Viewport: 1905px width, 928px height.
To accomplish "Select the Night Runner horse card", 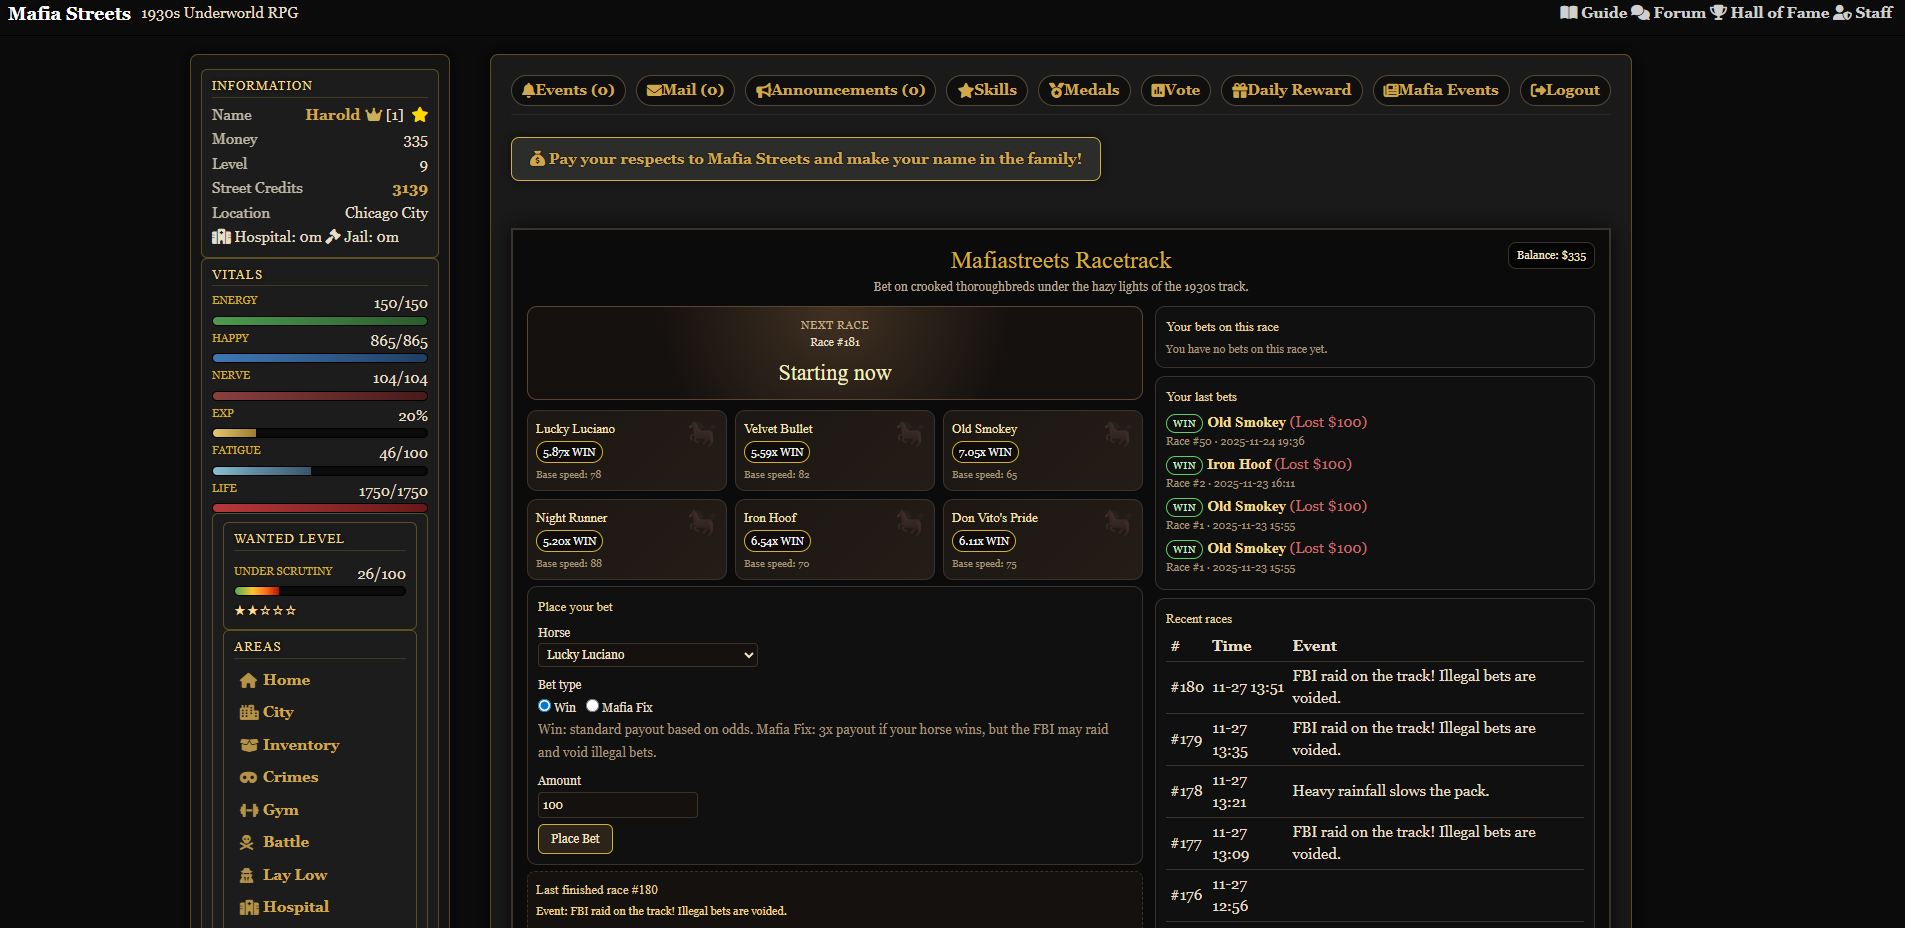I will click(626, 540).
